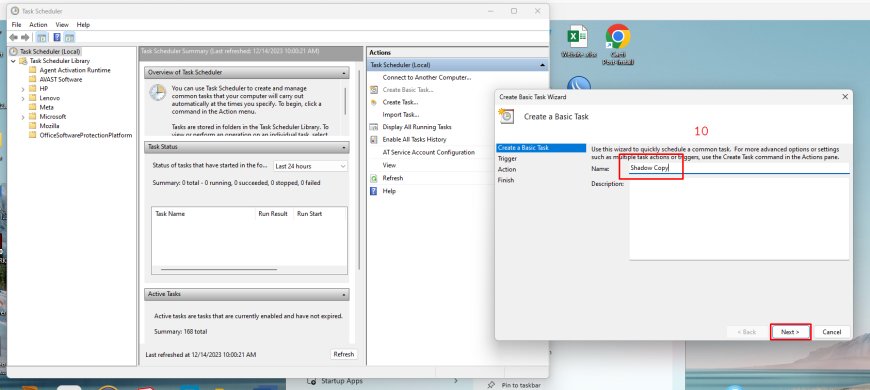
Task: Expand the HP folder node
Action: coord(23,89)
